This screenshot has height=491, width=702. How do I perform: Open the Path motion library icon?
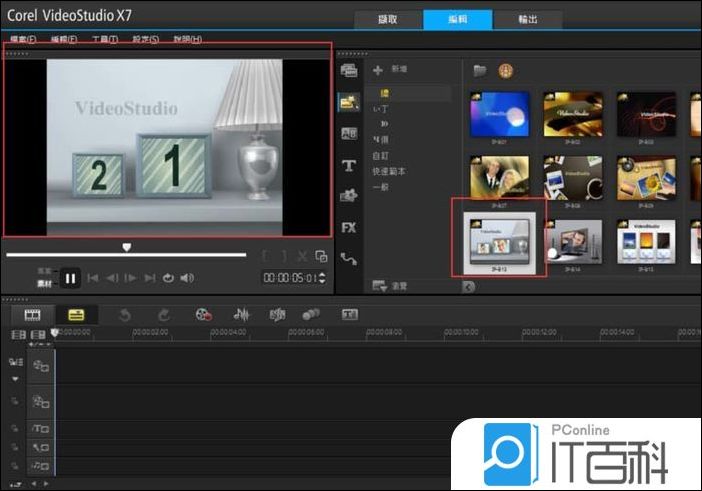coord(349,259)
